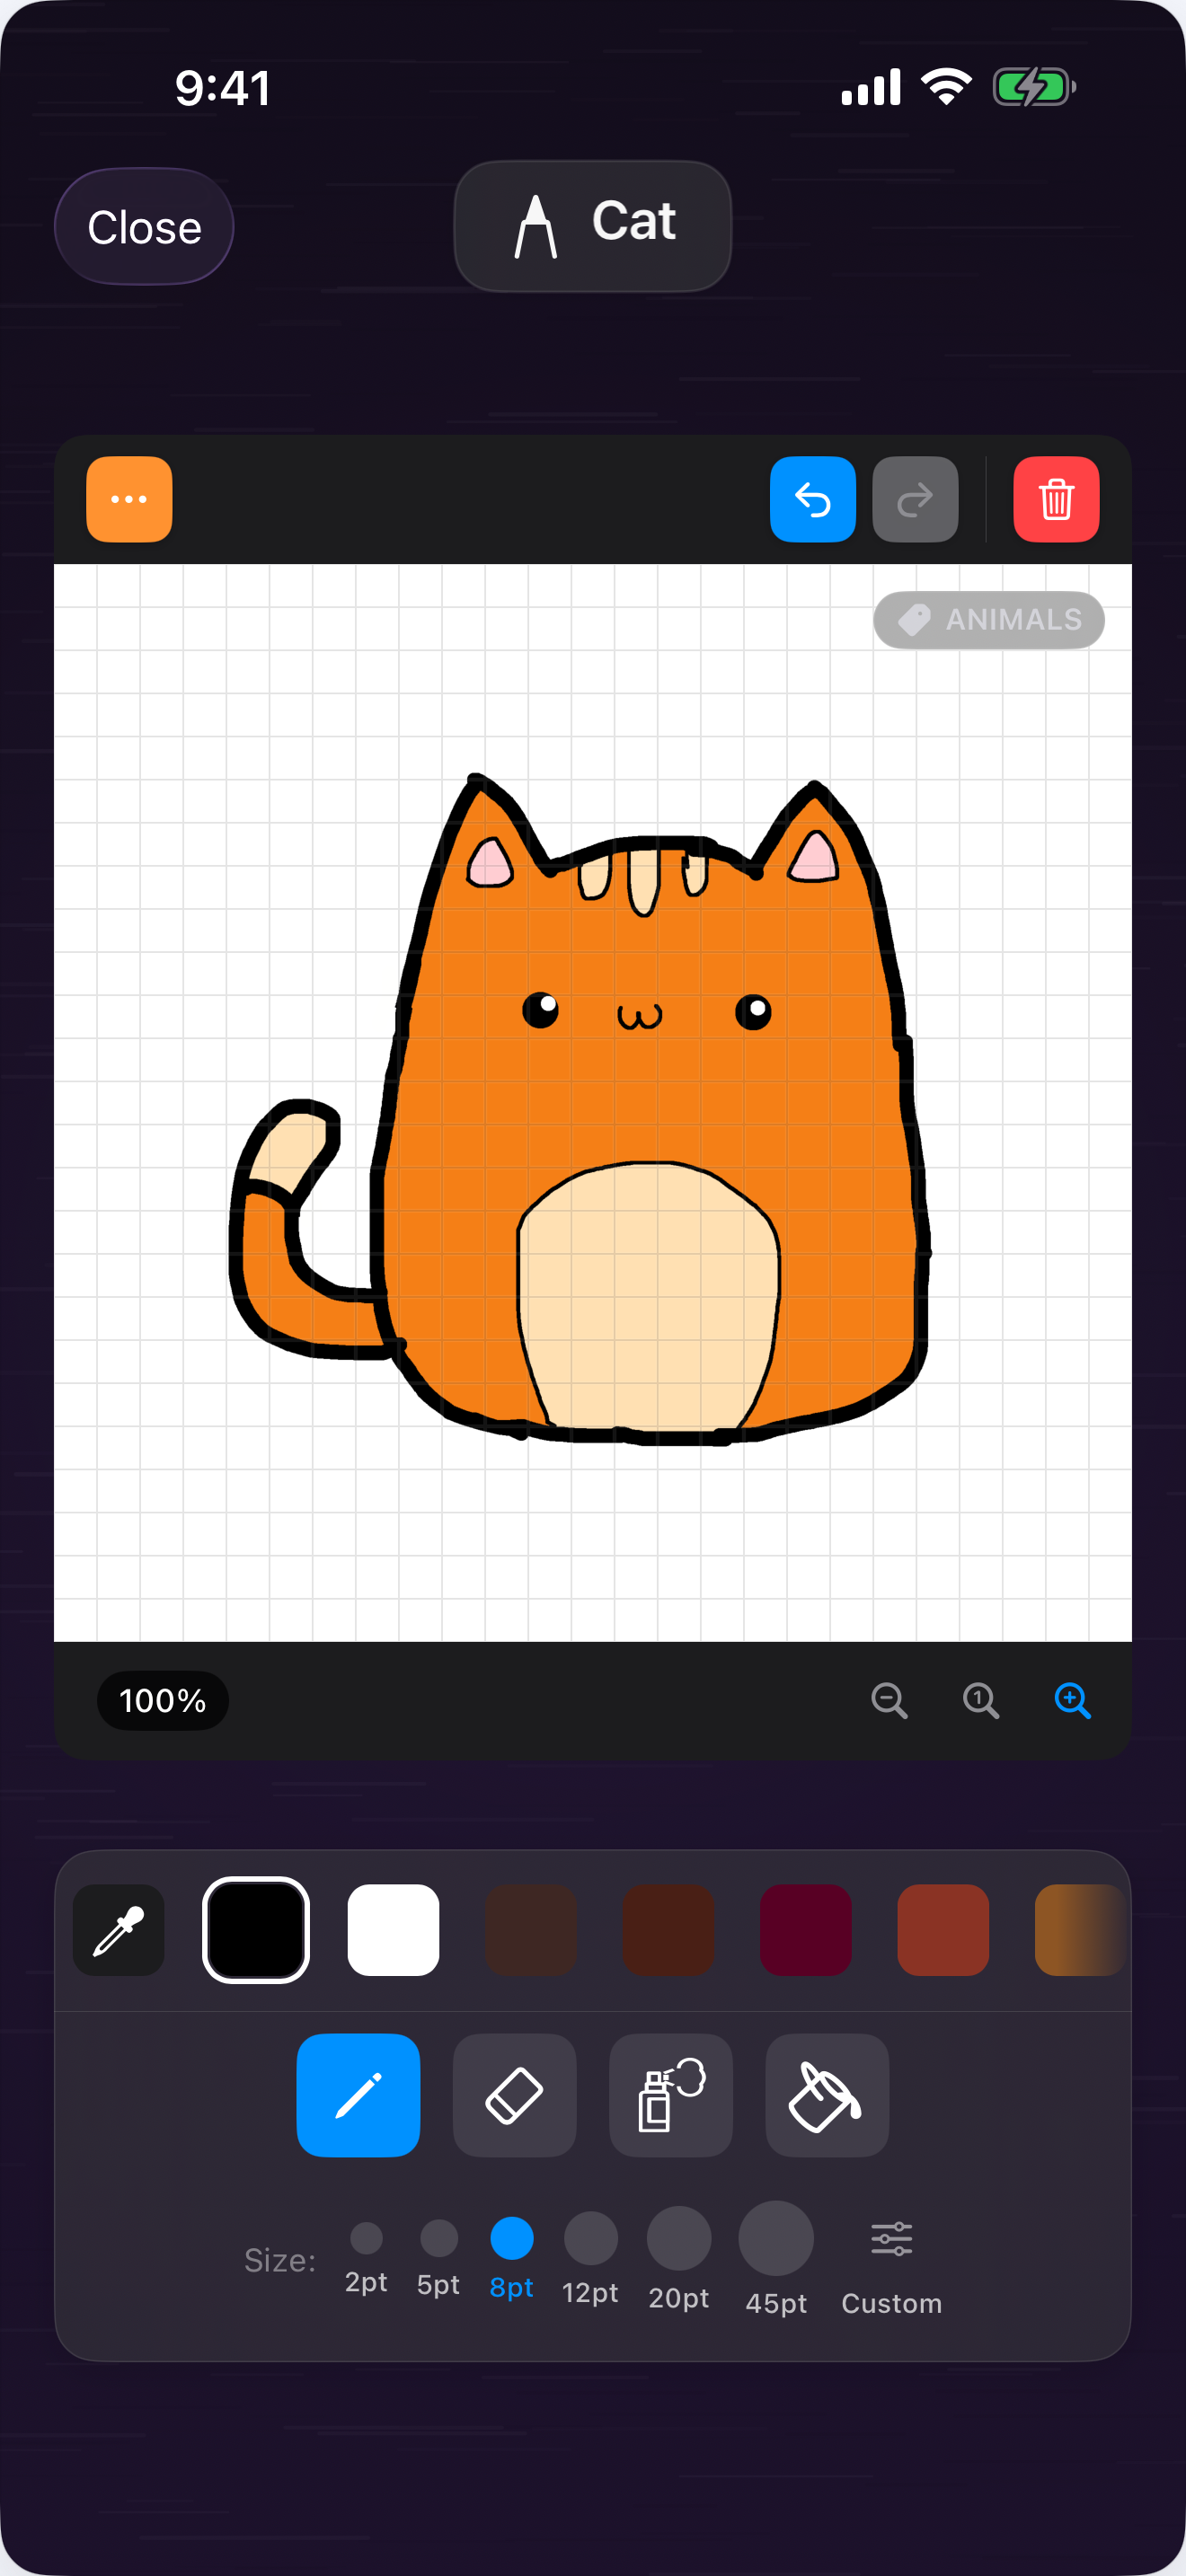
Task: Tap the battery charging indicator
Action: [x=1034, y=87]
